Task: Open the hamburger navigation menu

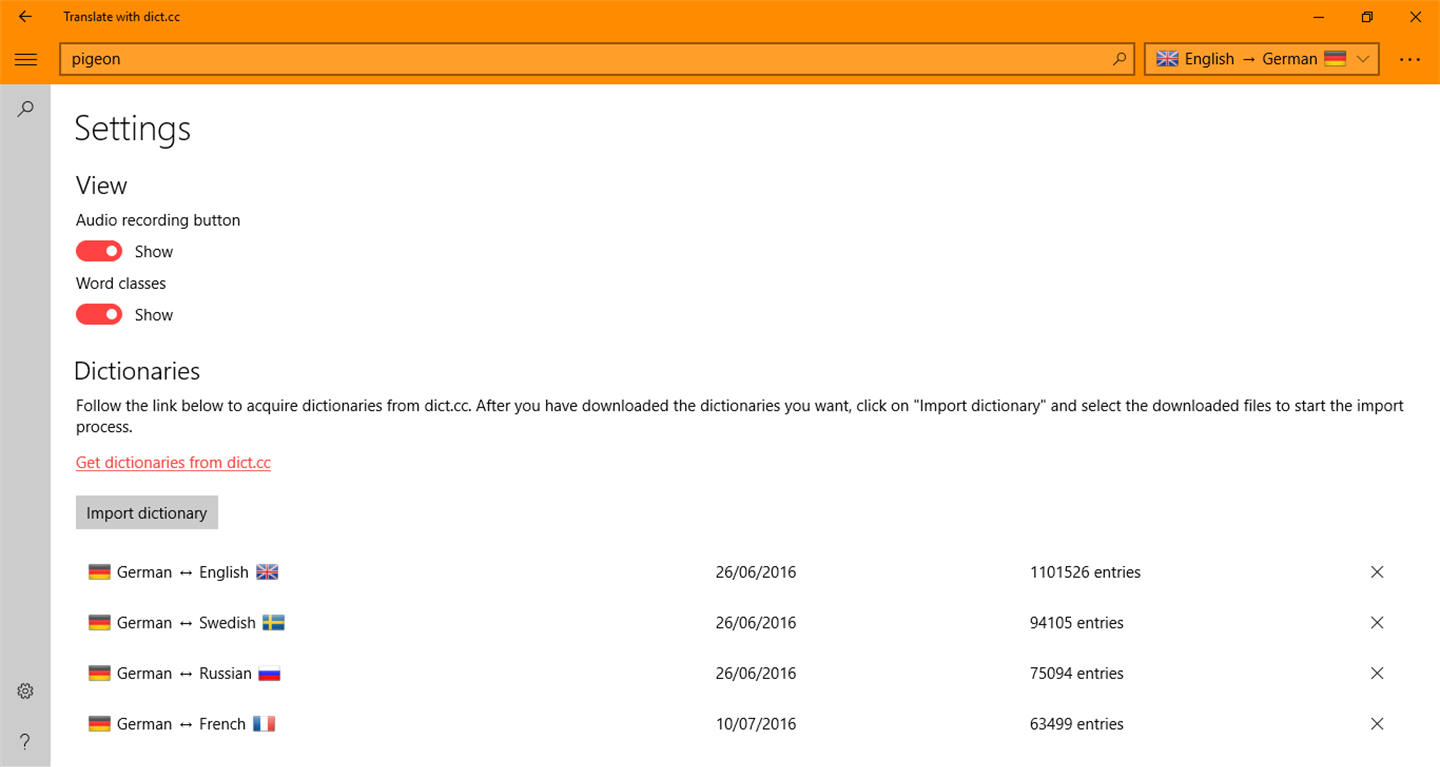Action: tap(26, 59)
